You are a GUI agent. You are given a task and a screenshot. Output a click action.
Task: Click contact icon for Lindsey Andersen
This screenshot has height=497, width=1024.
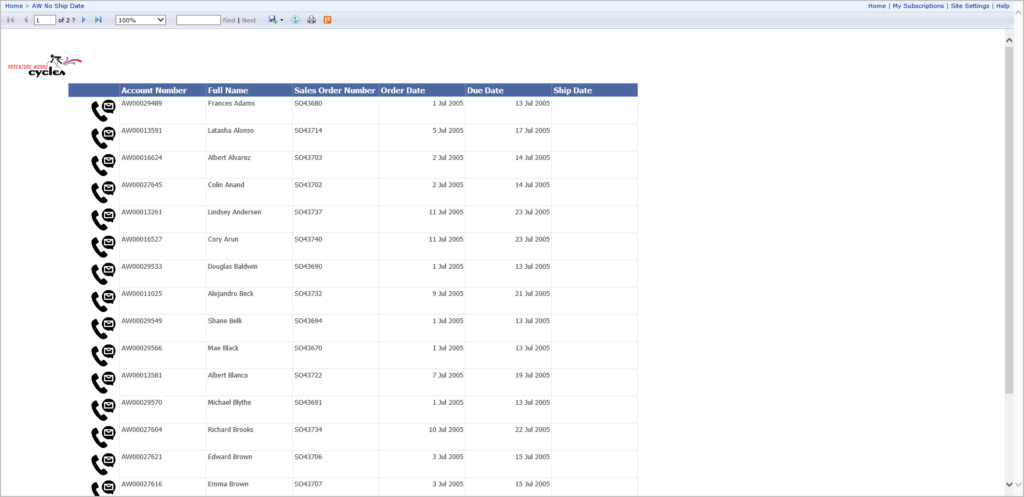103,219
